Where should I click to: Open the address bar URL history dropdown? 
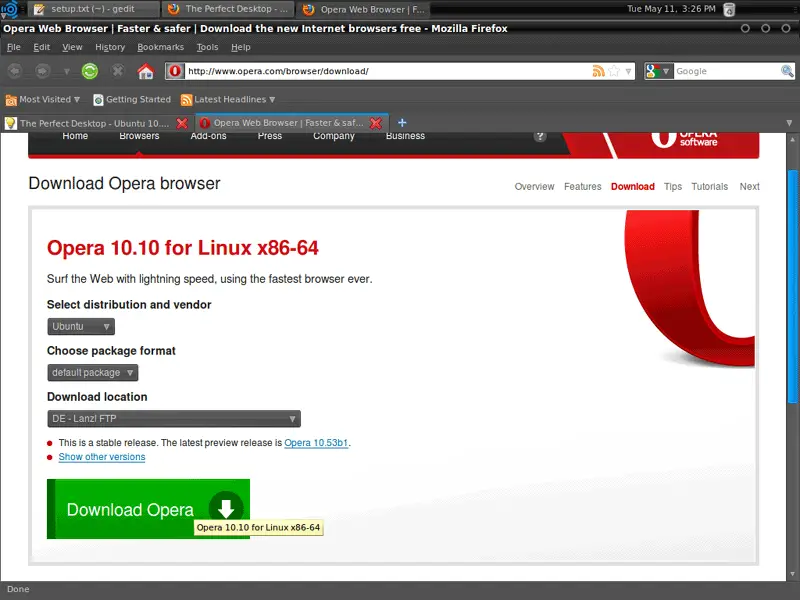tap(629, 71)
